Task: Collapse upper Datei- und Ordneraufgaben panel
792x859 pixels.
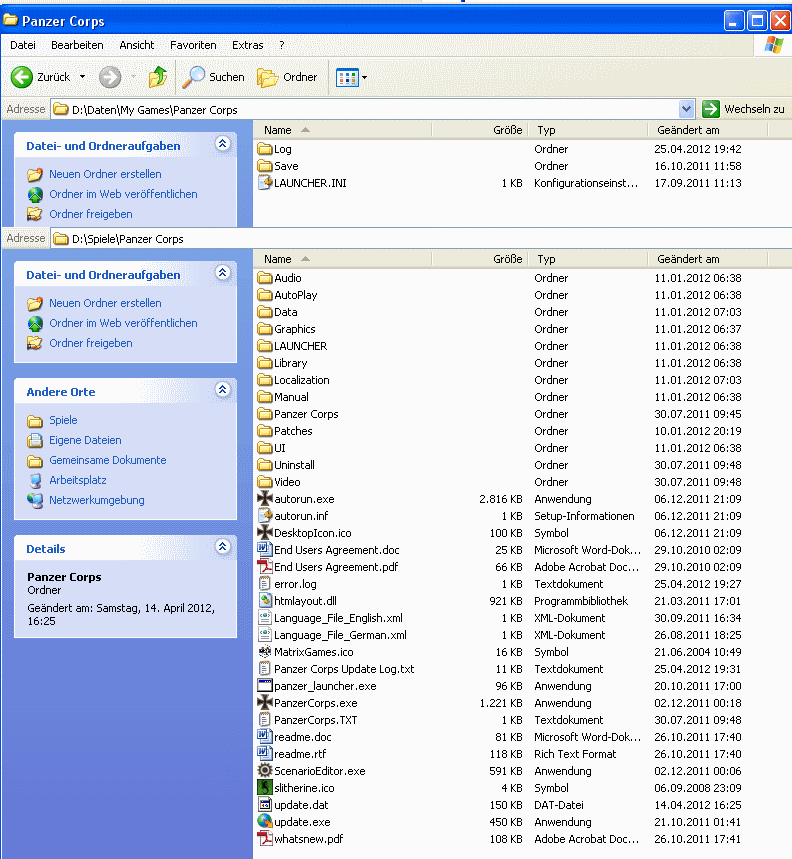Action: pyautogui.click(x=222, y=144)
